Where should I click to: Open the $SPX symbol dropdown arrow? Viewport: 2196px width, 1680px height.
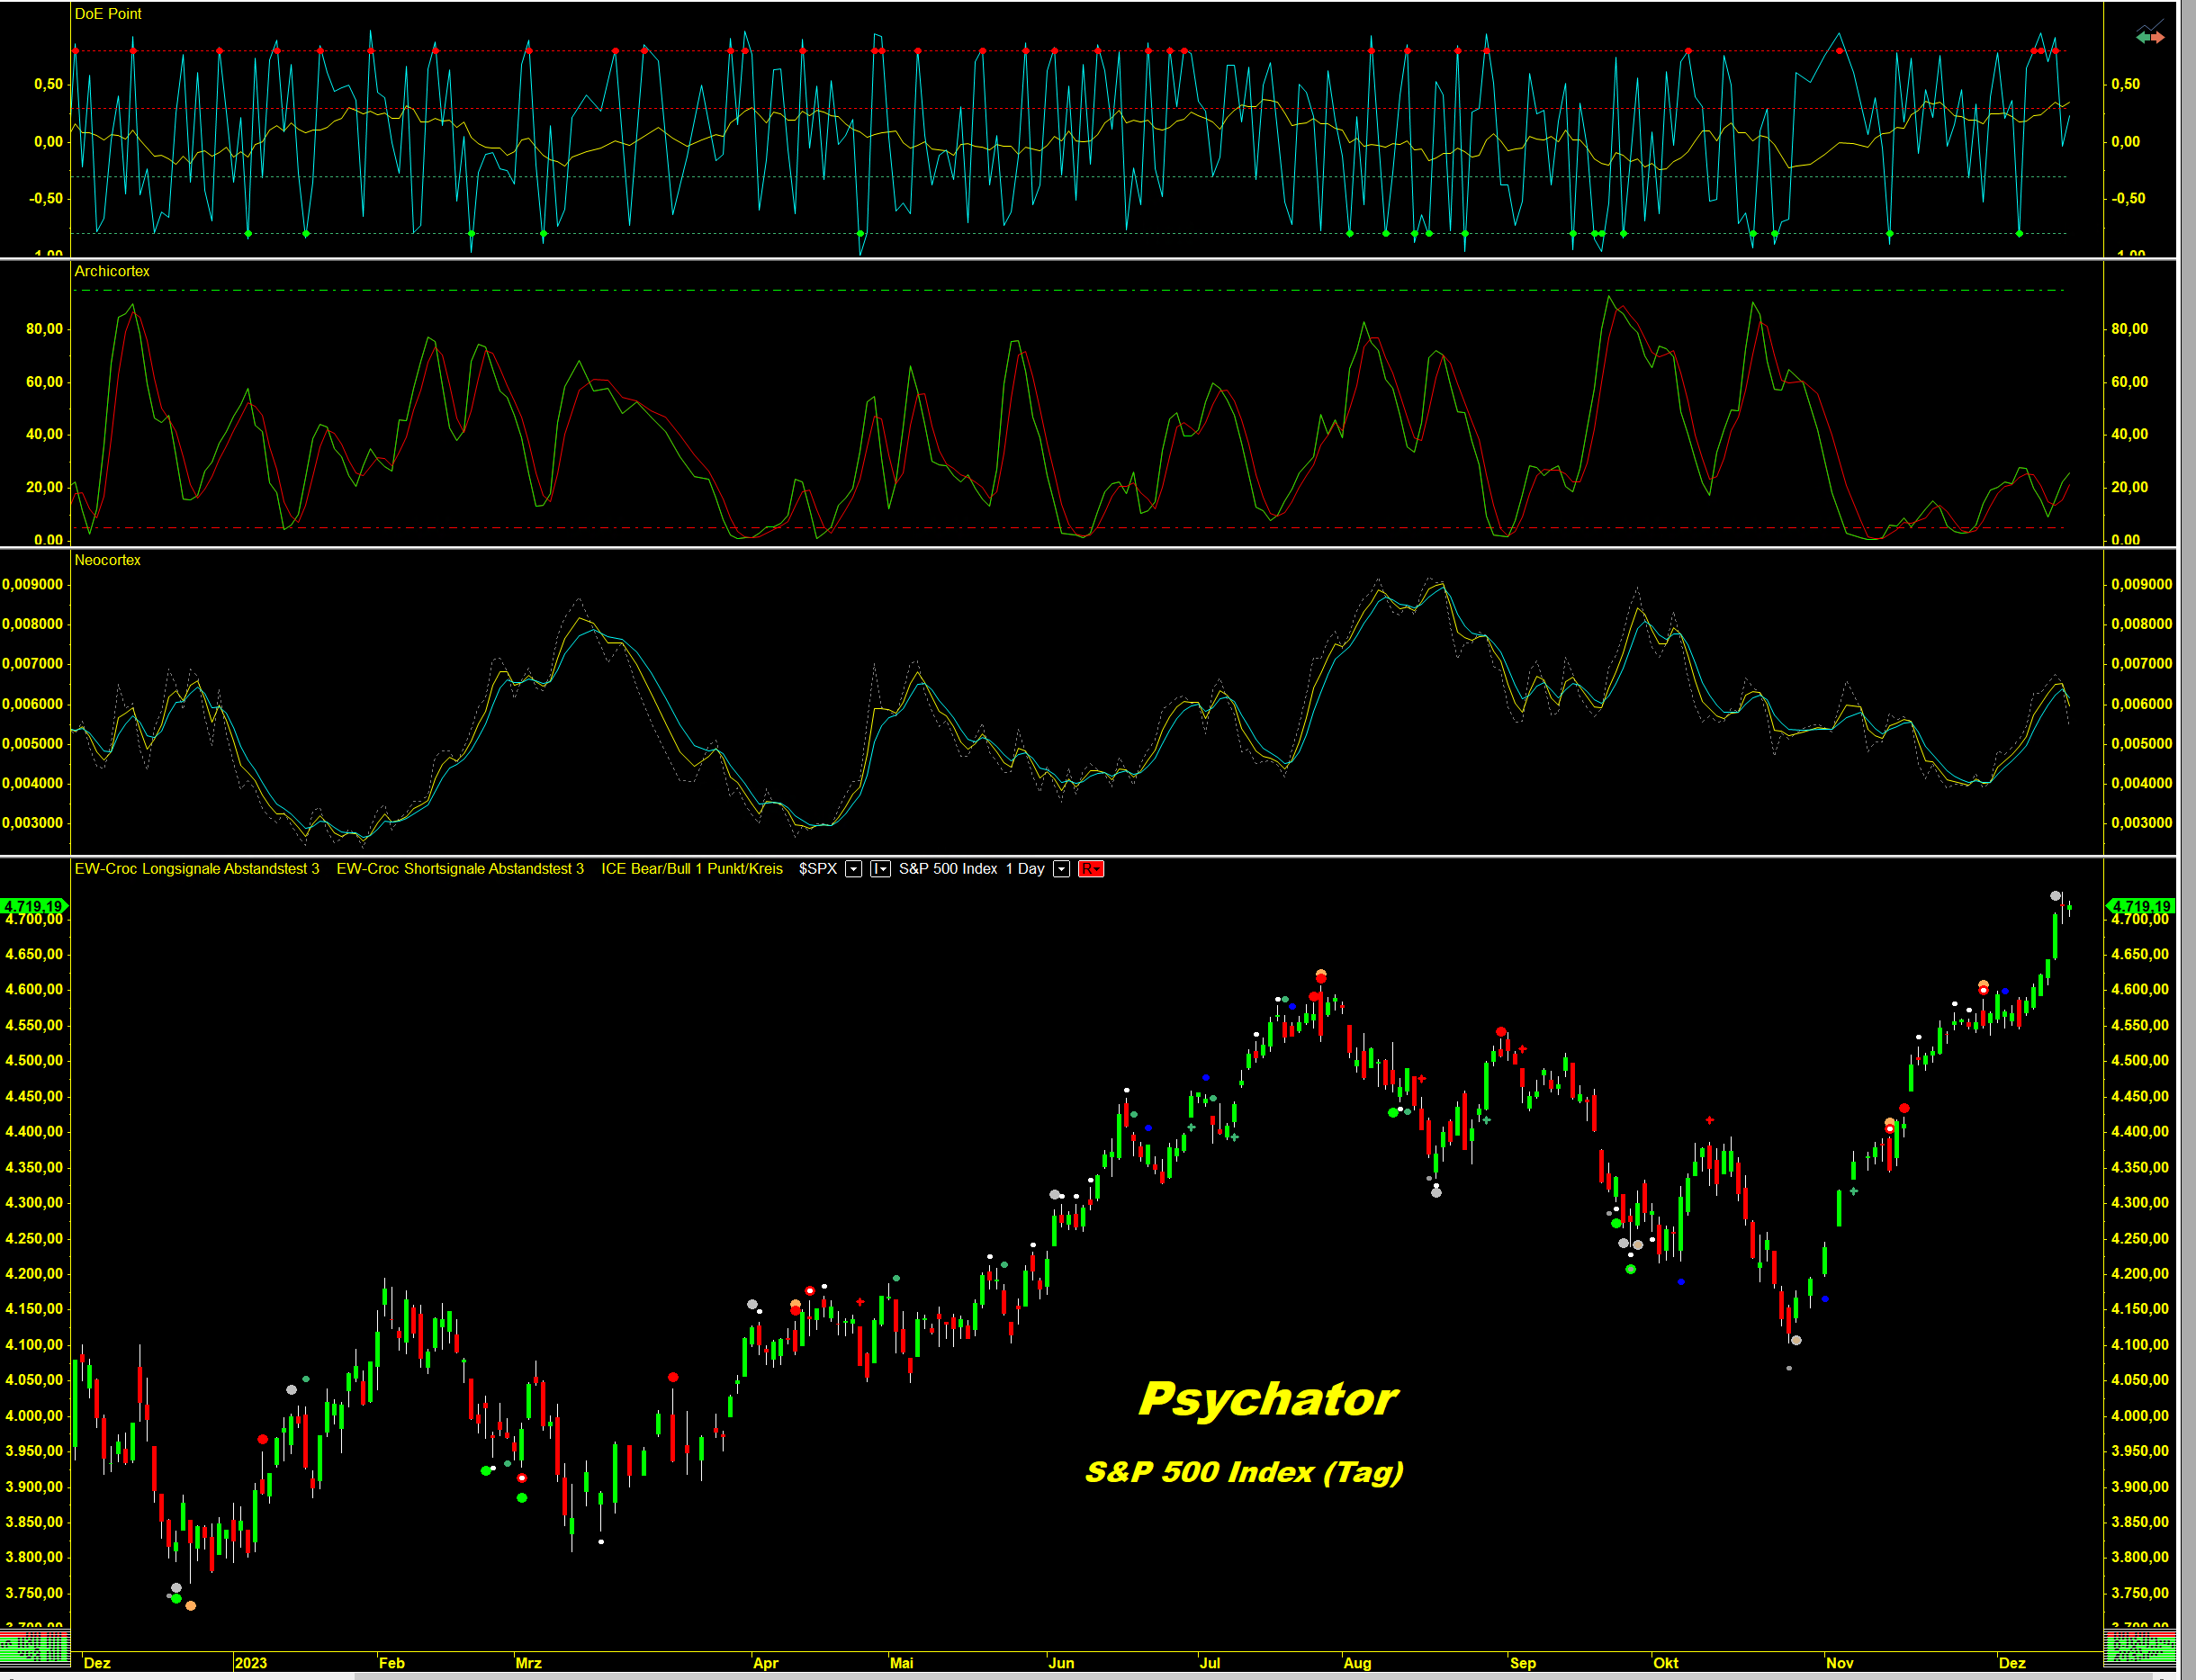click(x=853, y=869)
